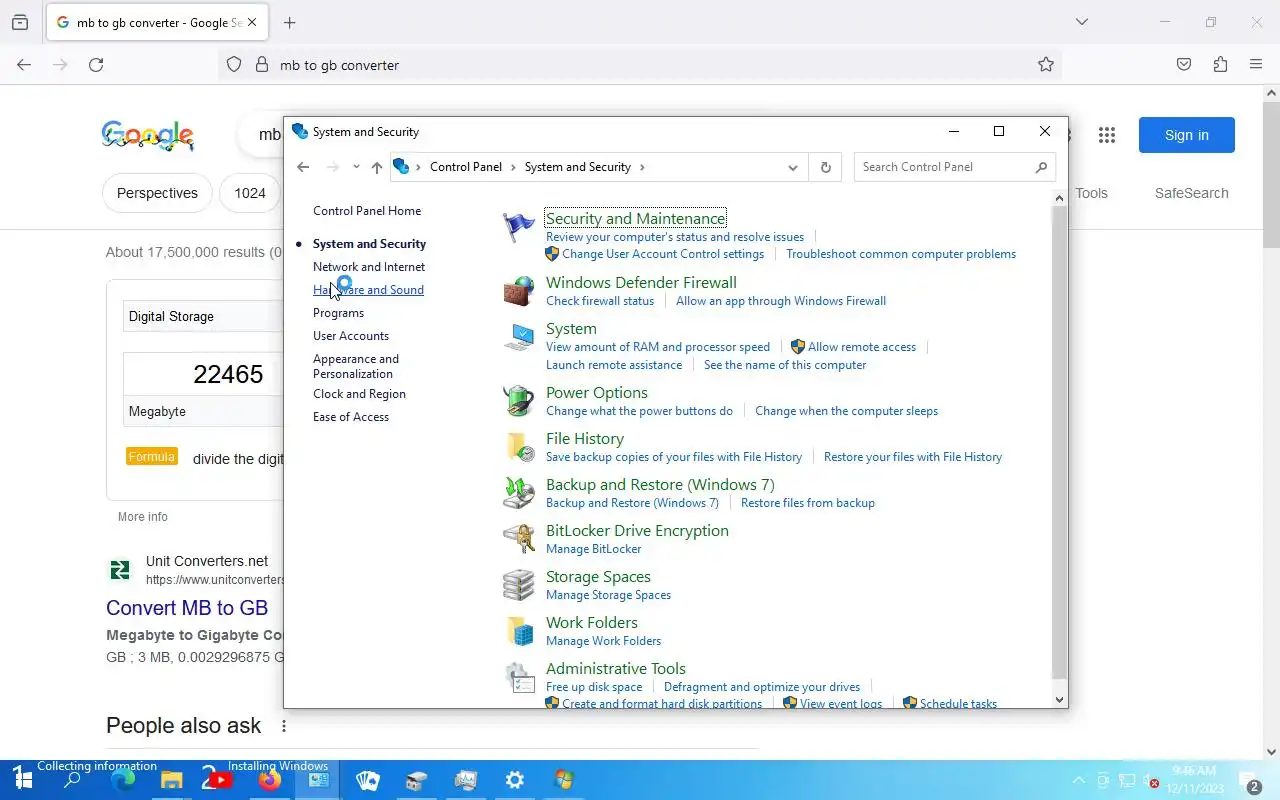This screenshot has height=800, width=1280.
Task: Click Allow remote access link
Action: [x=862, y=347]
